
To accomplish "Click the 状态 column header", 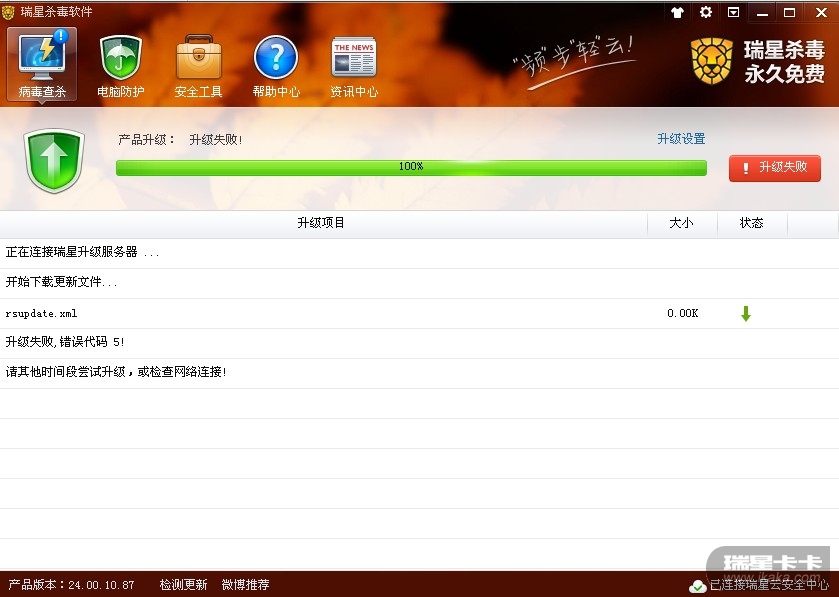I will [x=752, y=223].
